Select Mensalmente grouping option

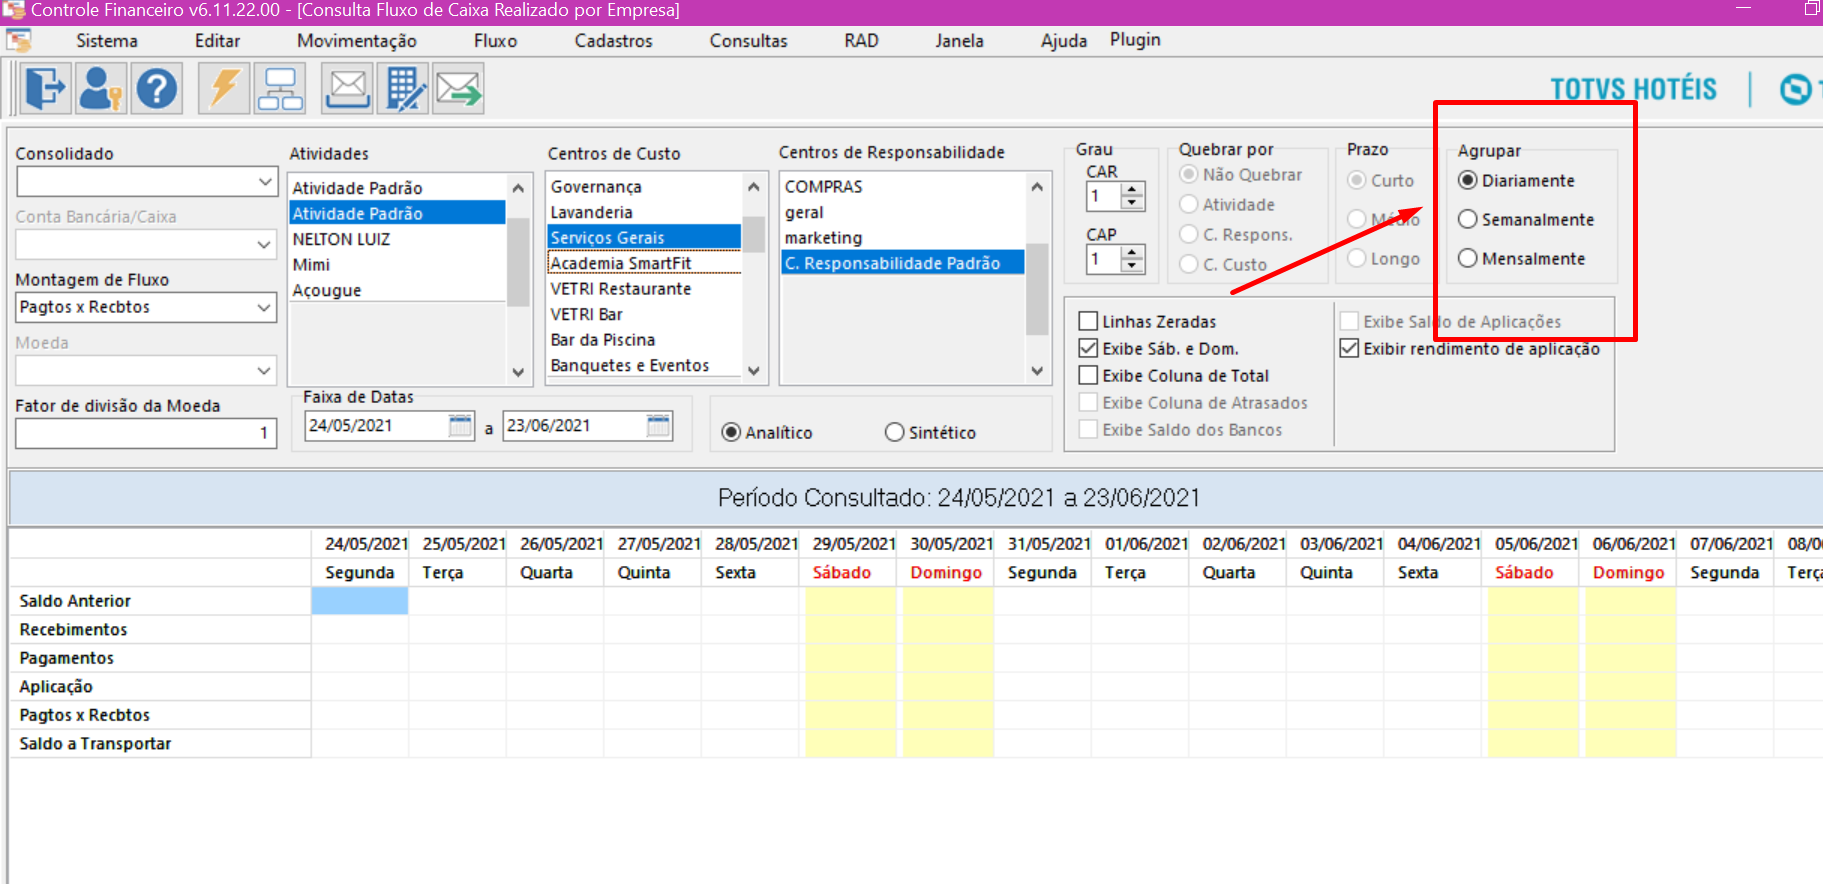[x=1522, y=259]
